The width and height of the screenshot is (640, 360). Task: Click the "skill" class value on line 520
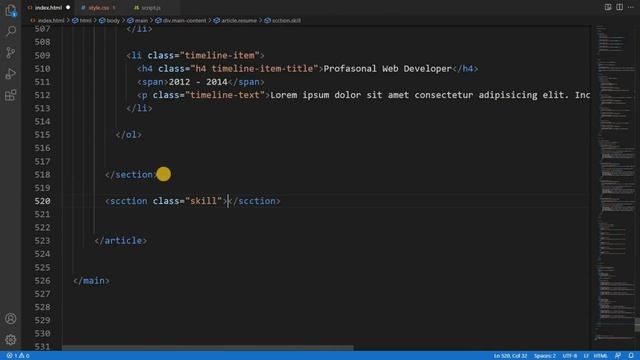pyautogui.click(x=203, y=201)
